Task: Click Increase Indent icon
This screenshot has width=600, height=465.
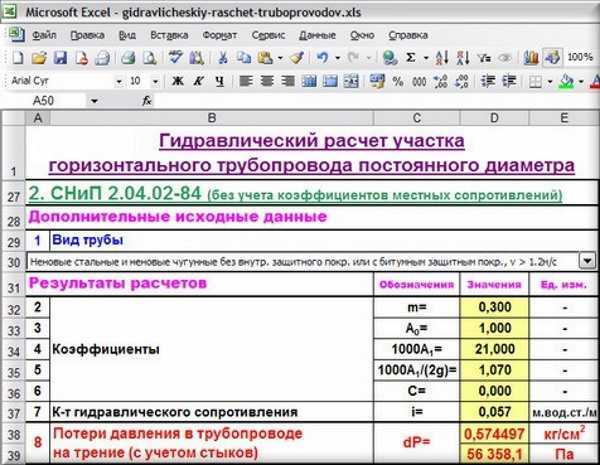Action: [x=509, y=81]
